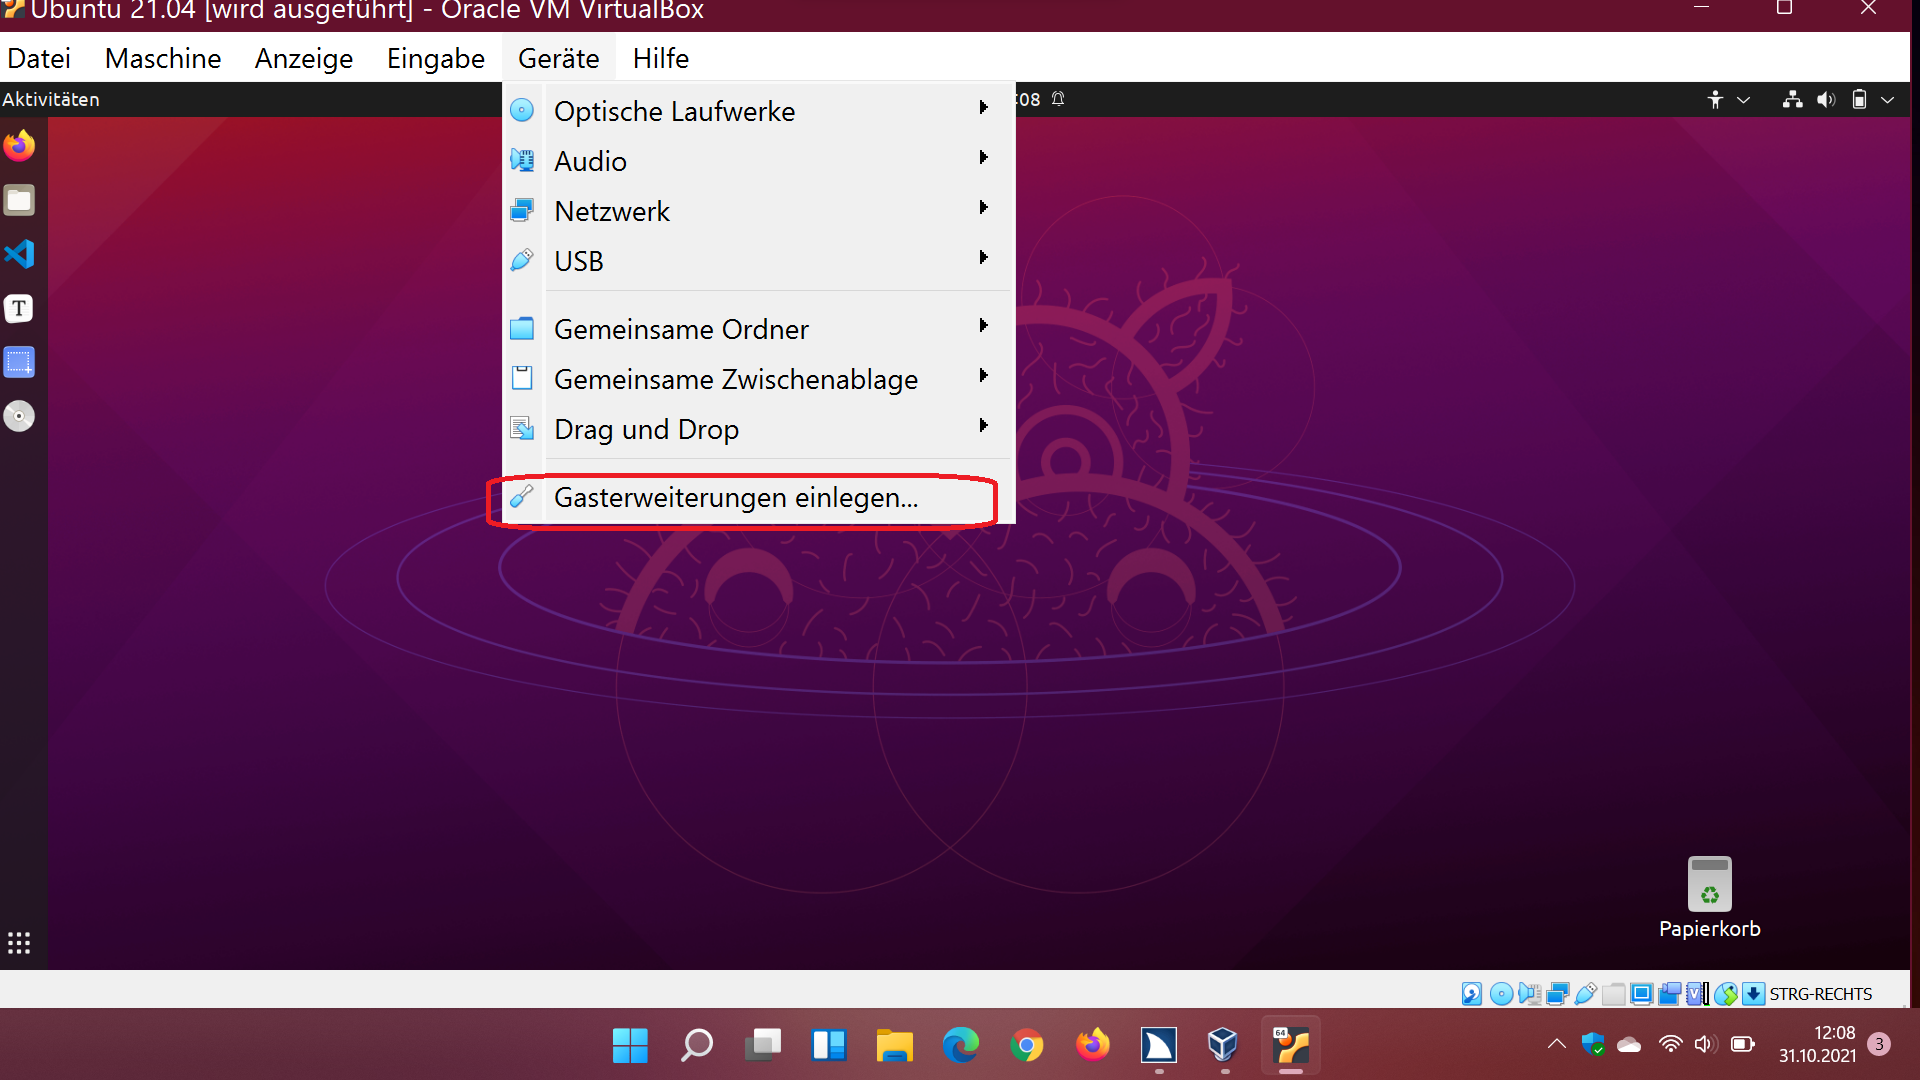This screenshot has width=1920, height=1080.
Task: Open Microsoft Edge from taskbar
Action: pyautogui.click(x=961, y=1046)
